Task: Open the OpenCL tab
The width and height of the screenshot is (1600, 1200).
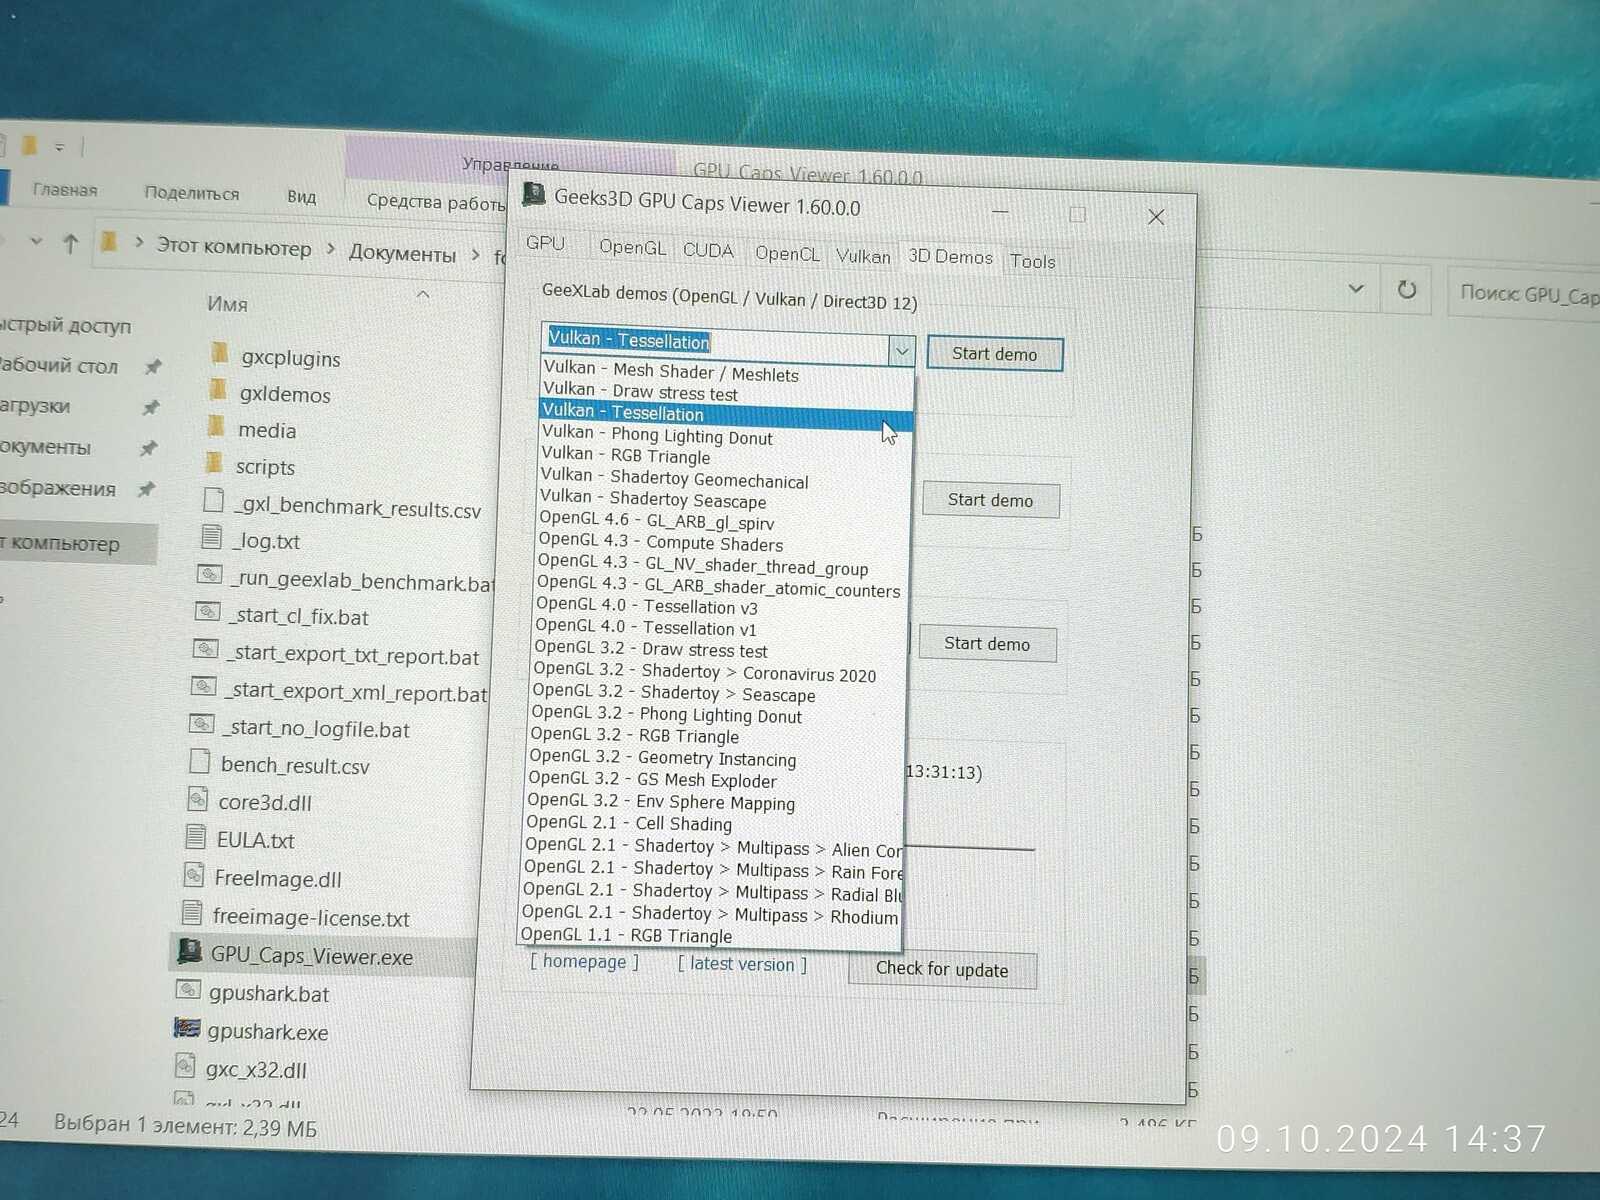Action: point(787,253)
